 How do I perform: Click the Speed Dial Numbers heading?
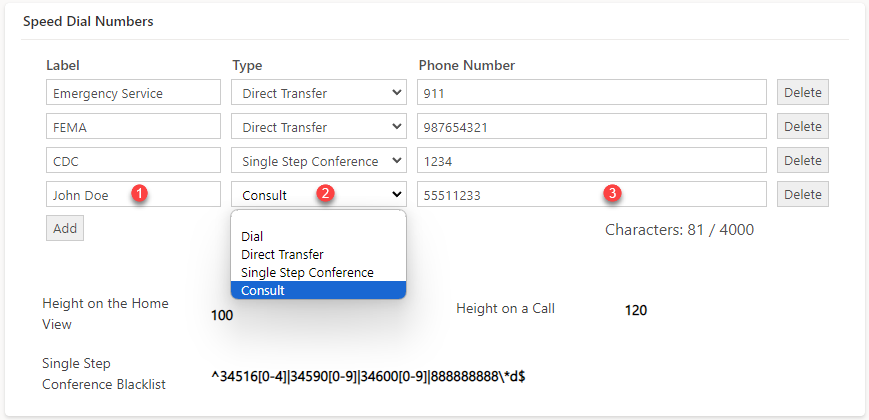tap(88, 22)
